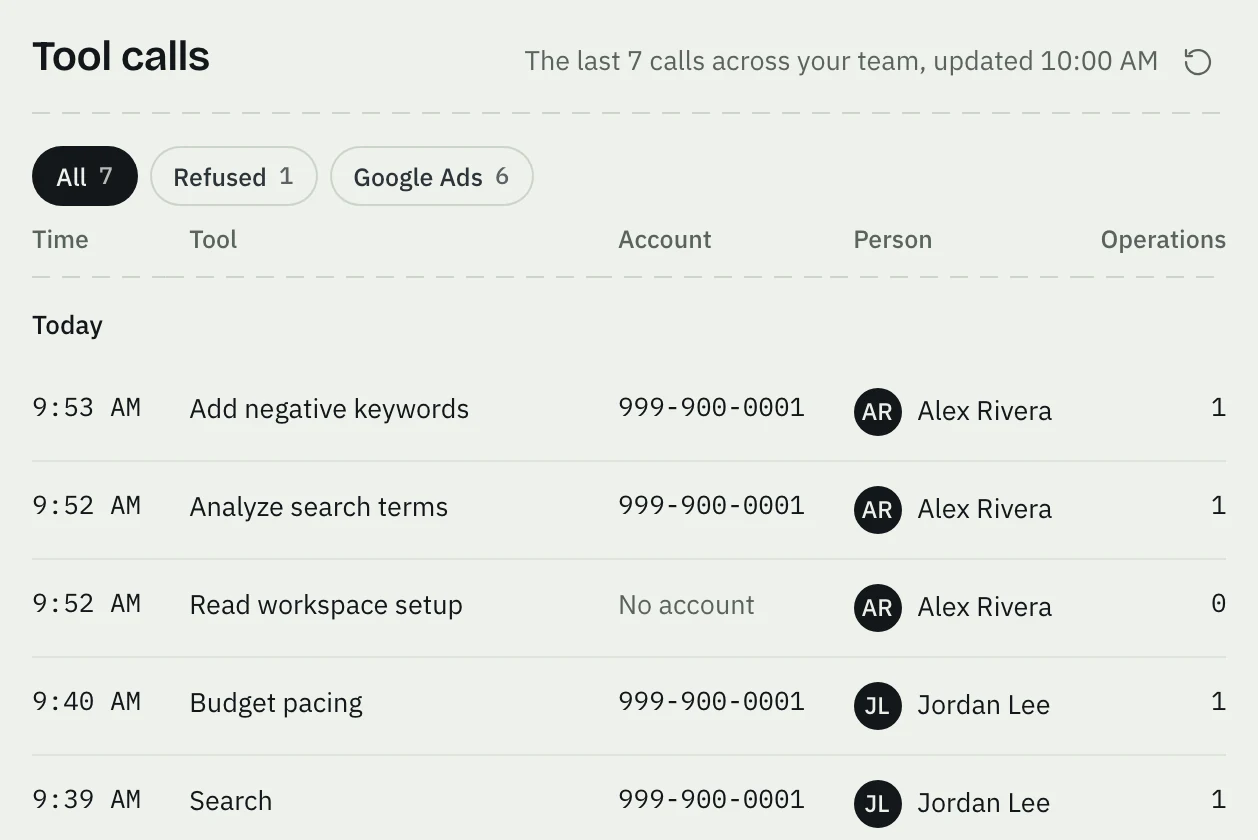Click the No account cell

pos(686,605)
